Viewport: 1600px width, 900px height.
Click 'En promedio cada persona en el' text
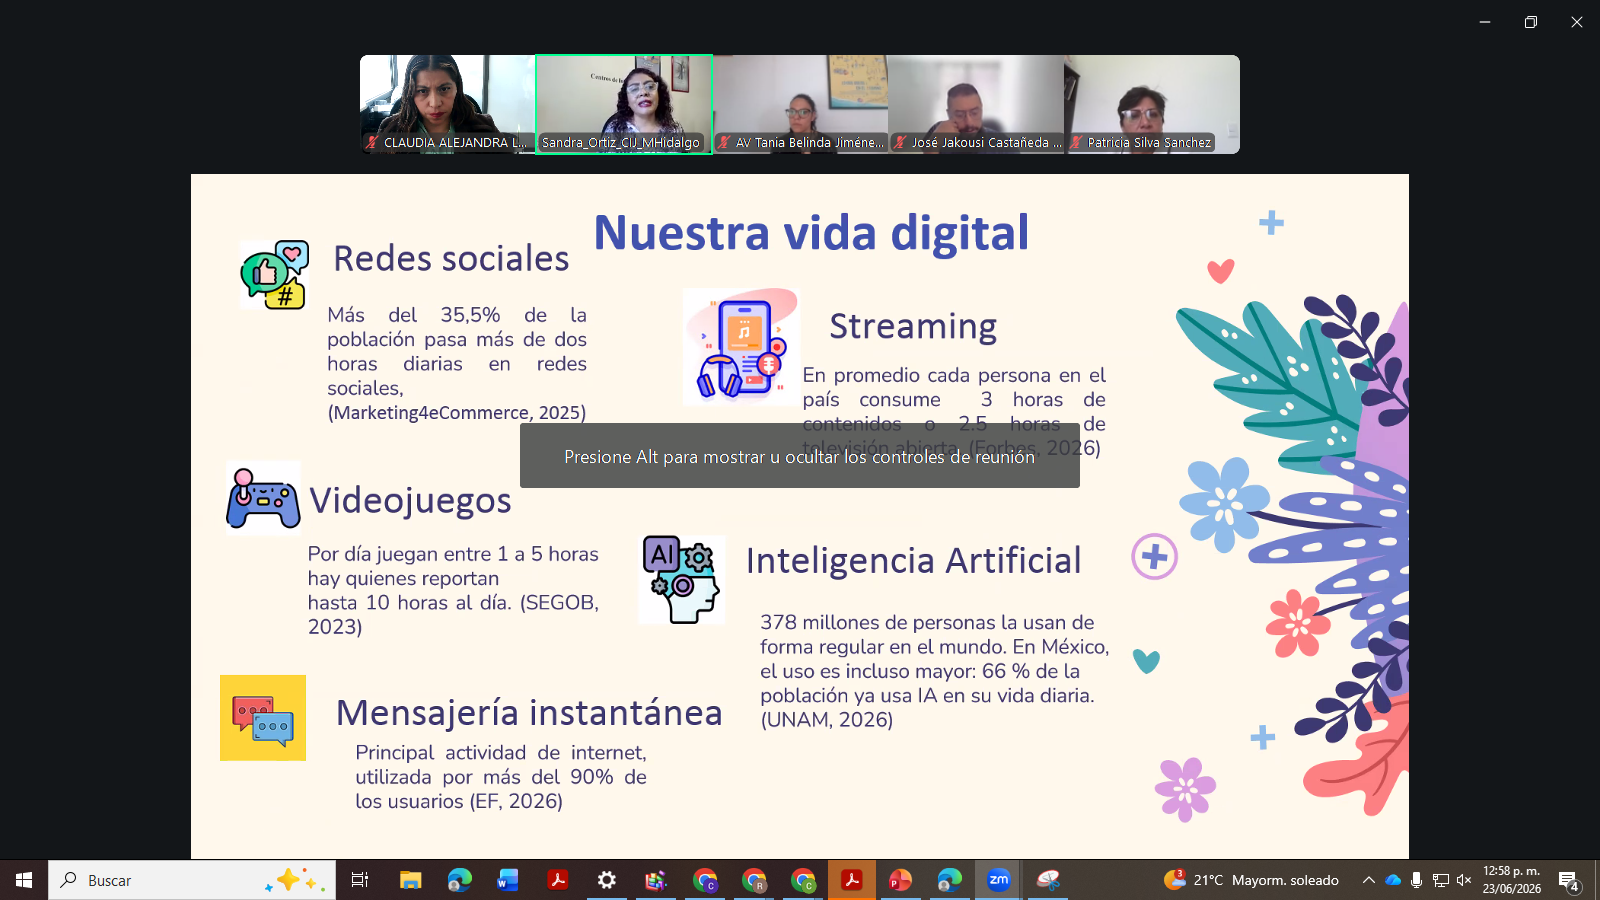954,375
